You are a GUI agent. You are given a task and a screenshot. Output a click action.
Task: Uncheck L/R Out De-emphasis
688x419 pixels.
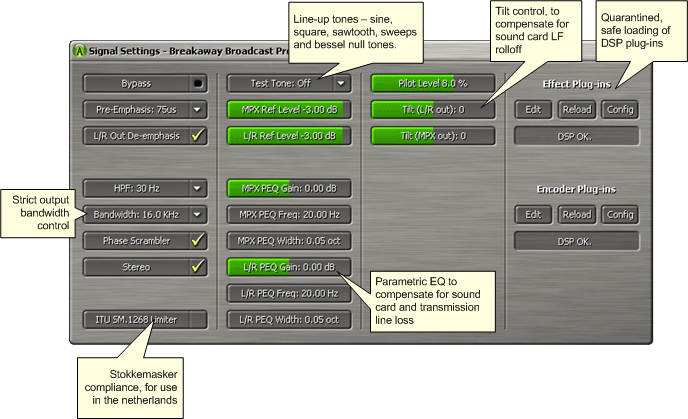tap(198, 136)
